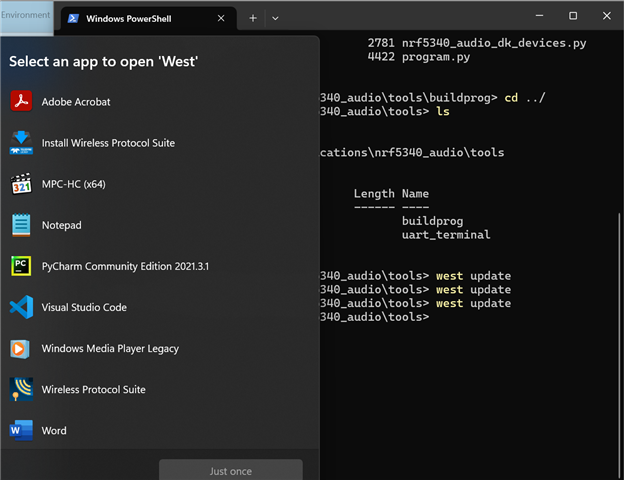Viewport: 624px width, 480px height.
Task: Click program.py in the terminal listing
Action: [x=436, y=57]
